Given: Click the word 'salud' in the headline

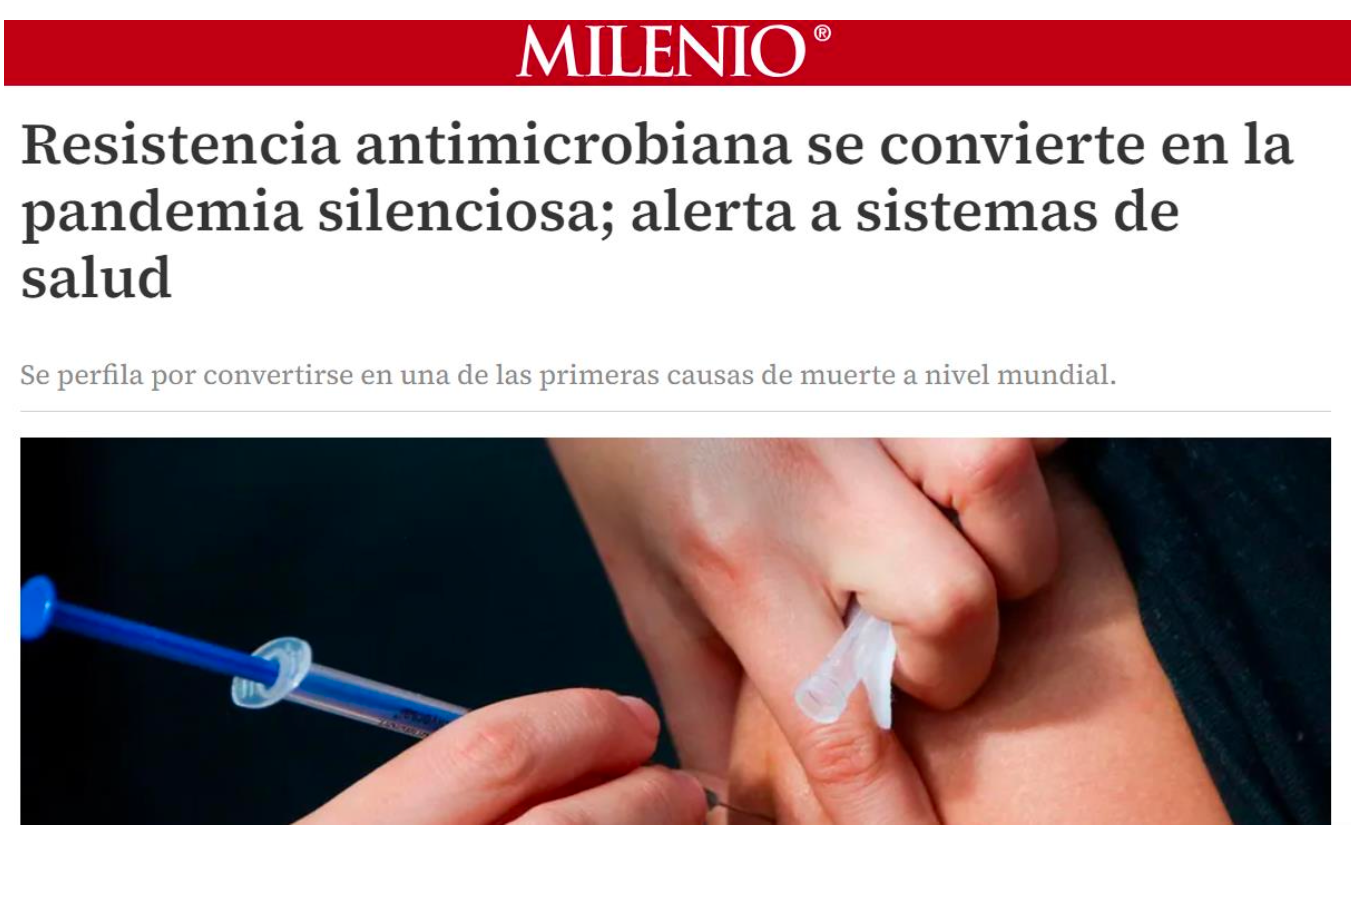Looking at the screenshot, I should tap(96, 278).
